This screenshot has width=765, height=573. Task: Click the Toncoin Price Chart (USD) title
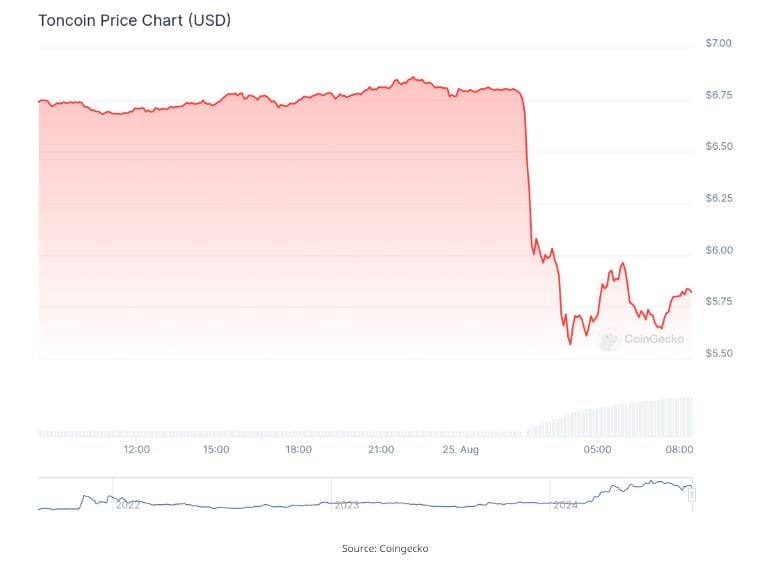tap(134, 20)
